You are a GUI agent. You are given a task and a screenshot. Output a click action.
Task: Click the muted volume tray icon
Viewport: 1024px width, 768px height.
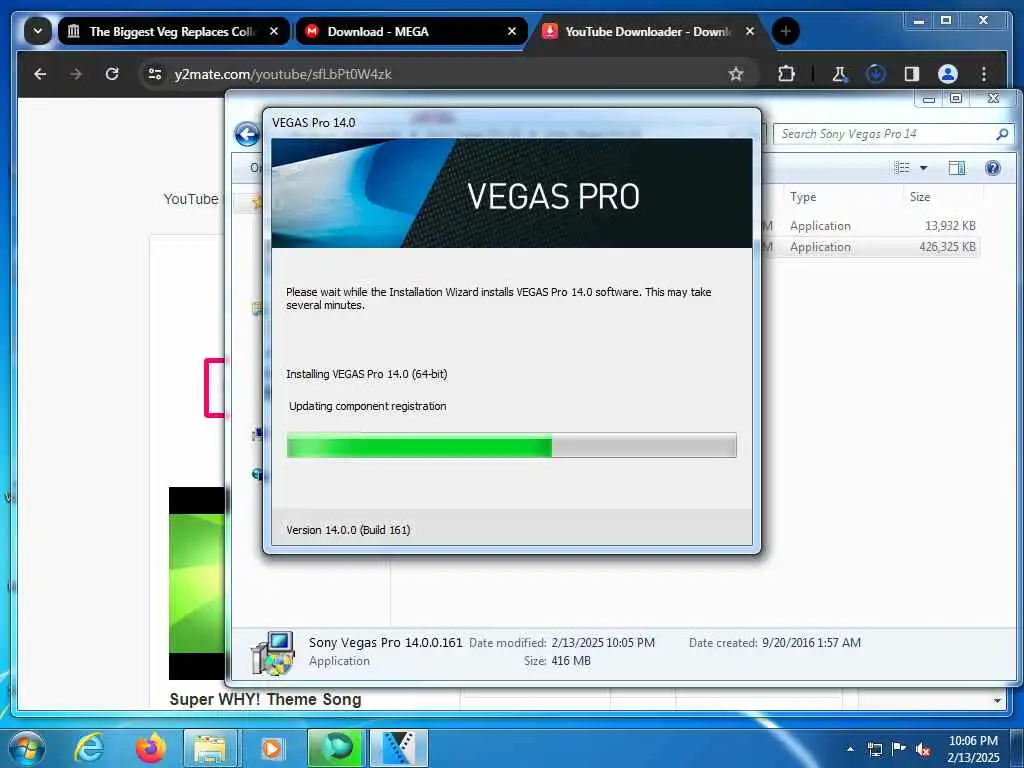click(x=923, y=749)
